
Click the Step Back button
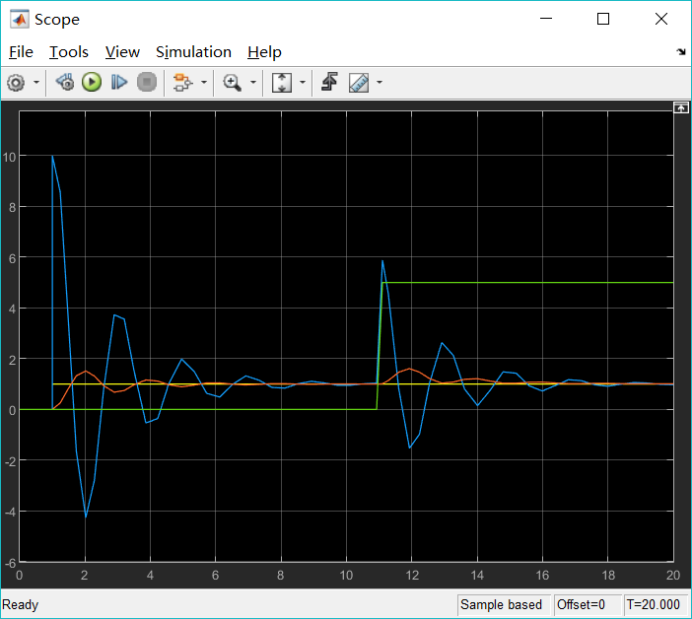click(x=65, y=83)
